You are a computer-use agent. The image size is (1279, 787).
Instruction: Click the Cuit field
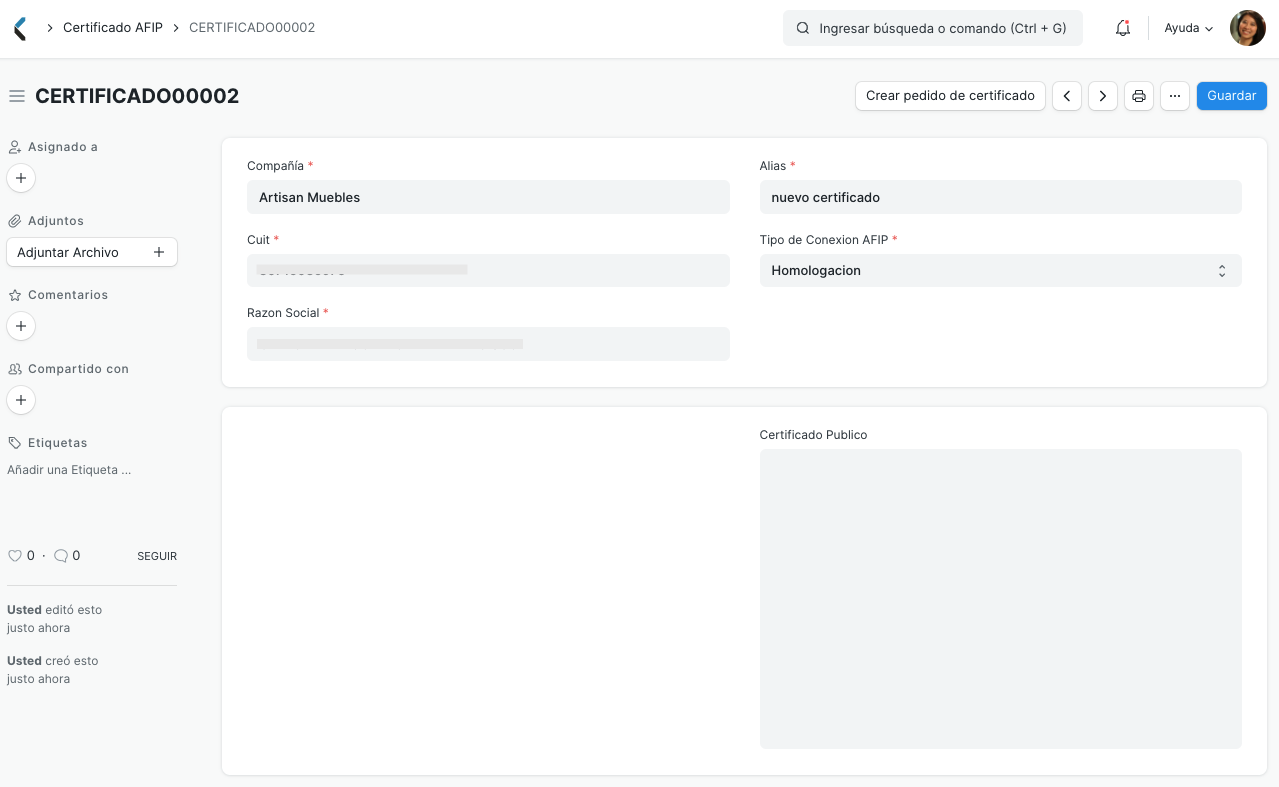pos(488,270)
